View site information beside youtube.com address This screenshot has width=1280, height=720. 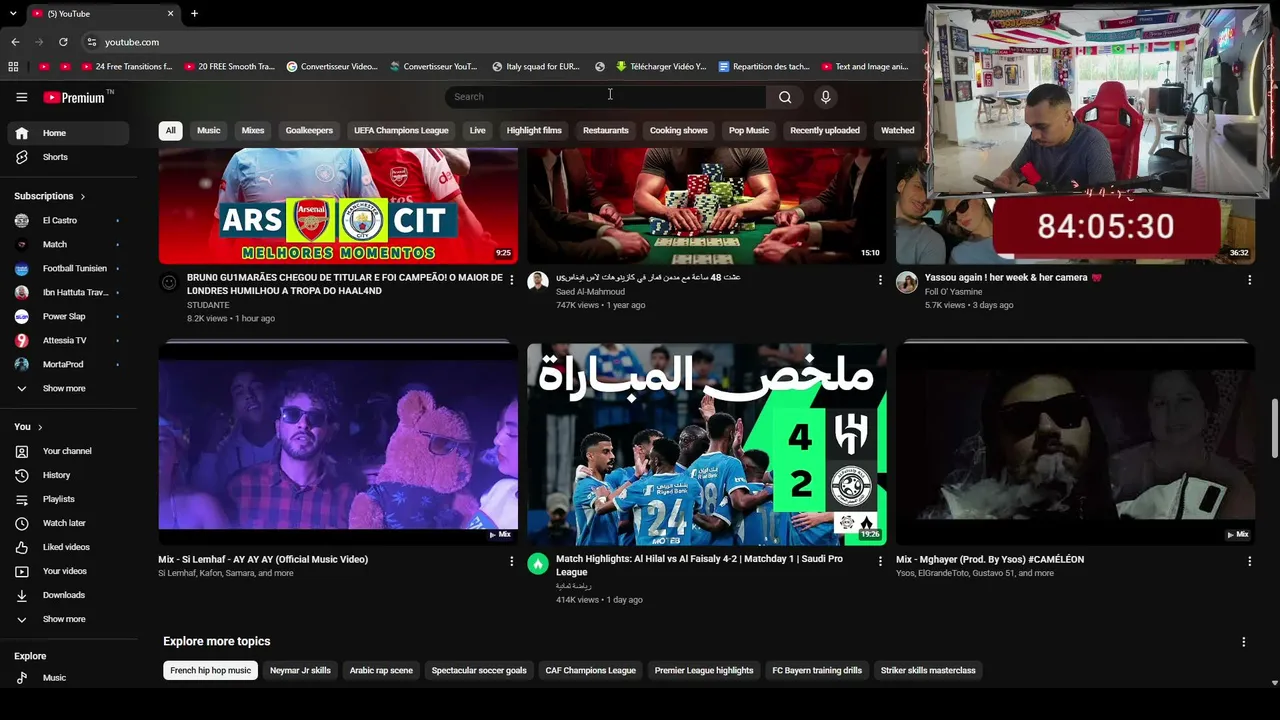91,42
